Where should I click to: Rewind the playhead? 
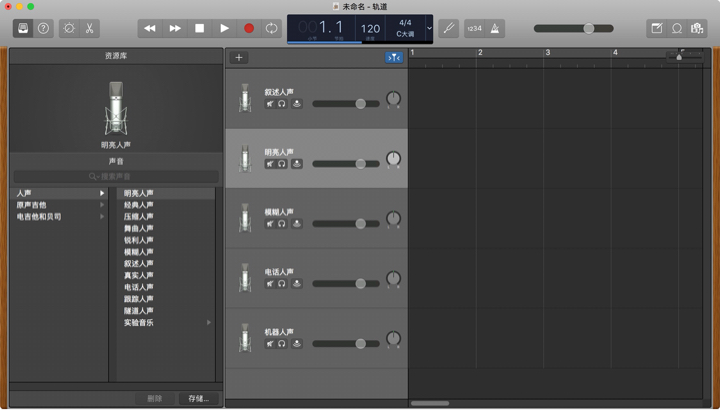[150, 28]
